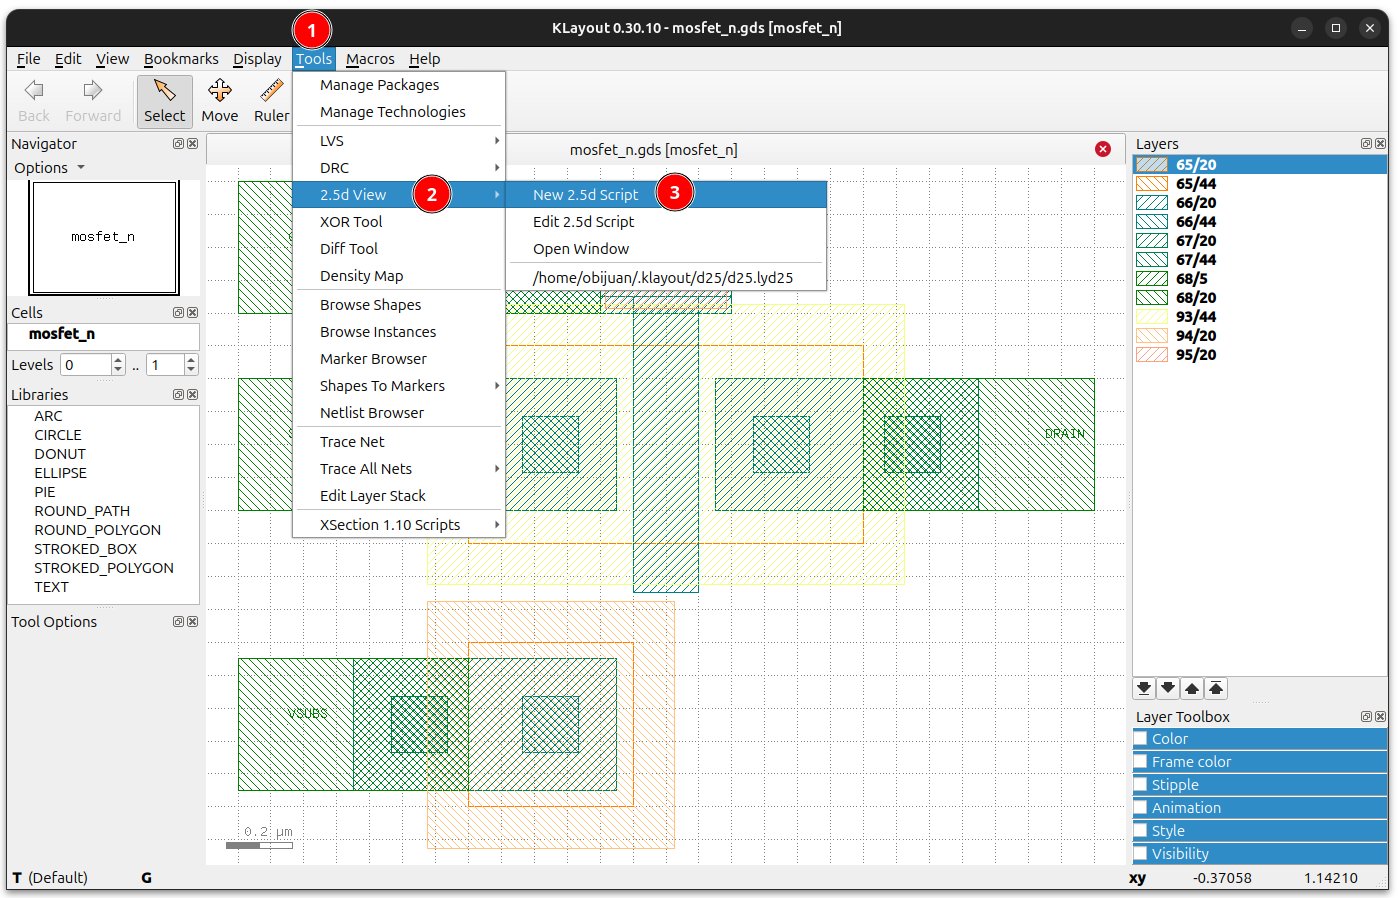Choose New 2.5d Script from submenu
Screen dimensions: 1399x898
(666, 195)
